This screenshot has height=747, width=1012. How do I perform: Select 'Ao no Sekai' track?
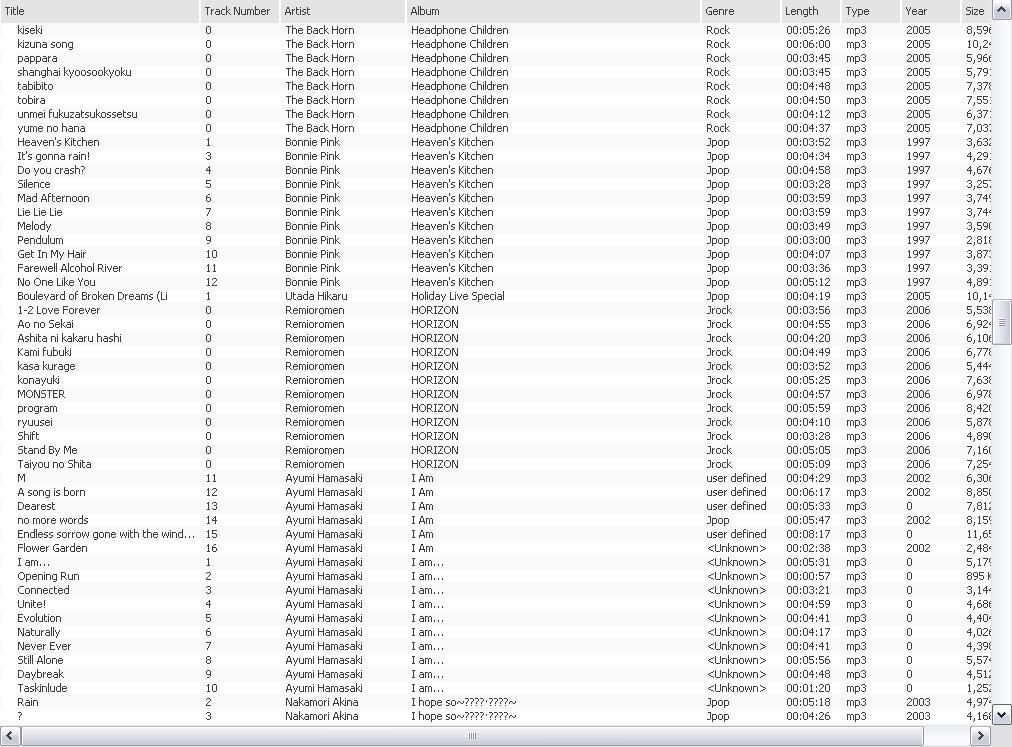[45, 324]
